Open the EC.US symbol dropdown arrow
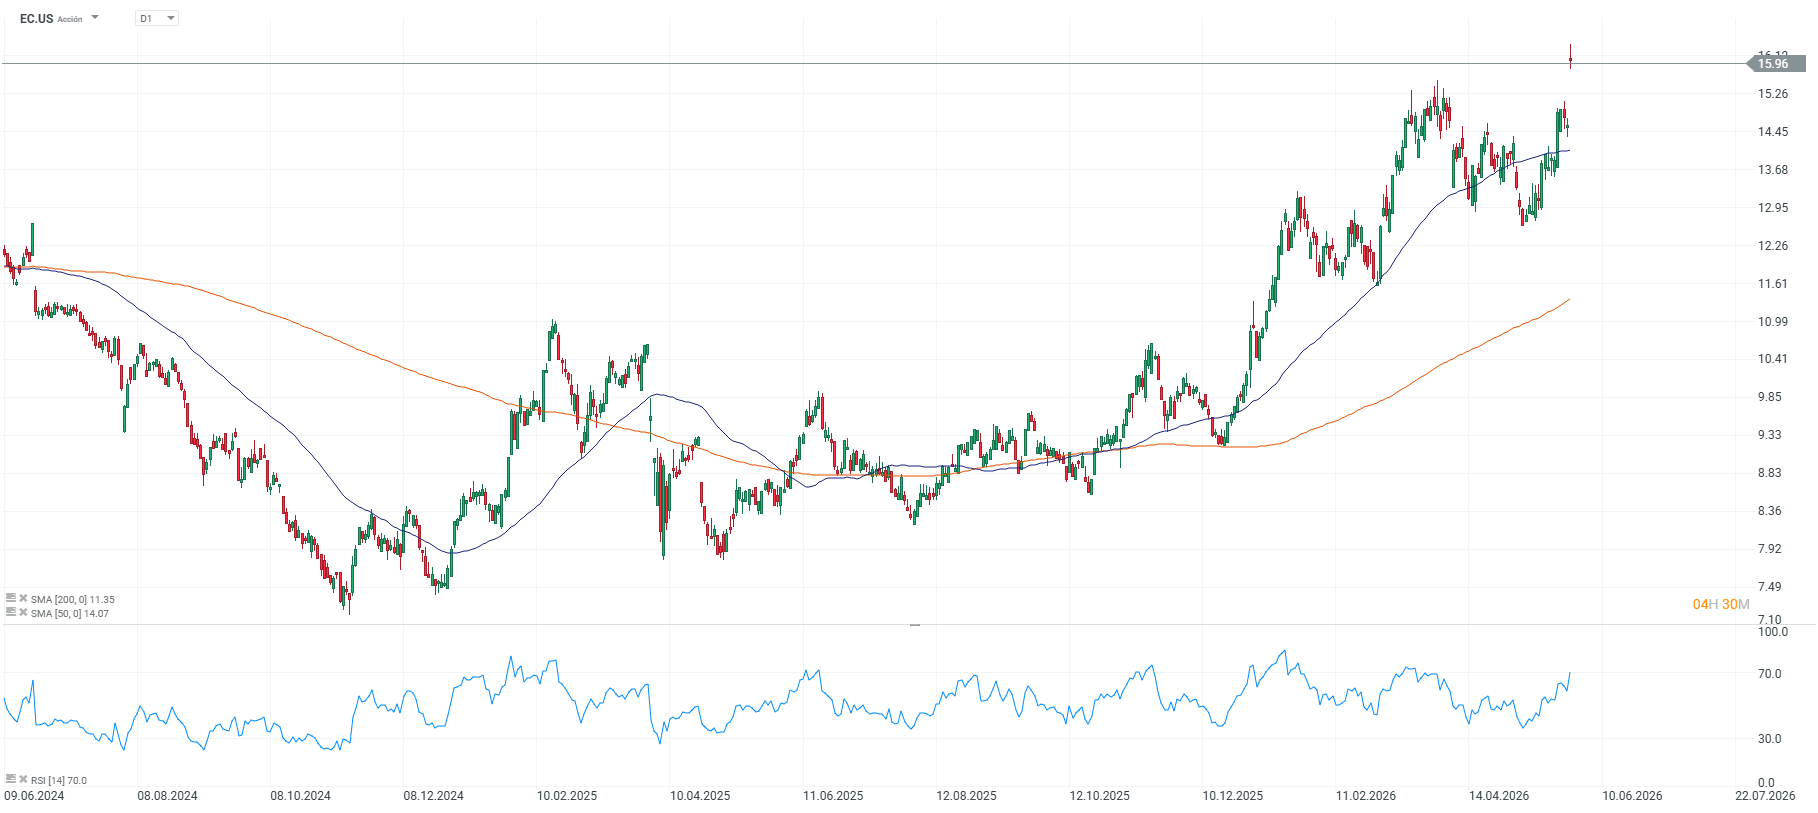This screenshot has width=1818, height=813. click(95, 18)
